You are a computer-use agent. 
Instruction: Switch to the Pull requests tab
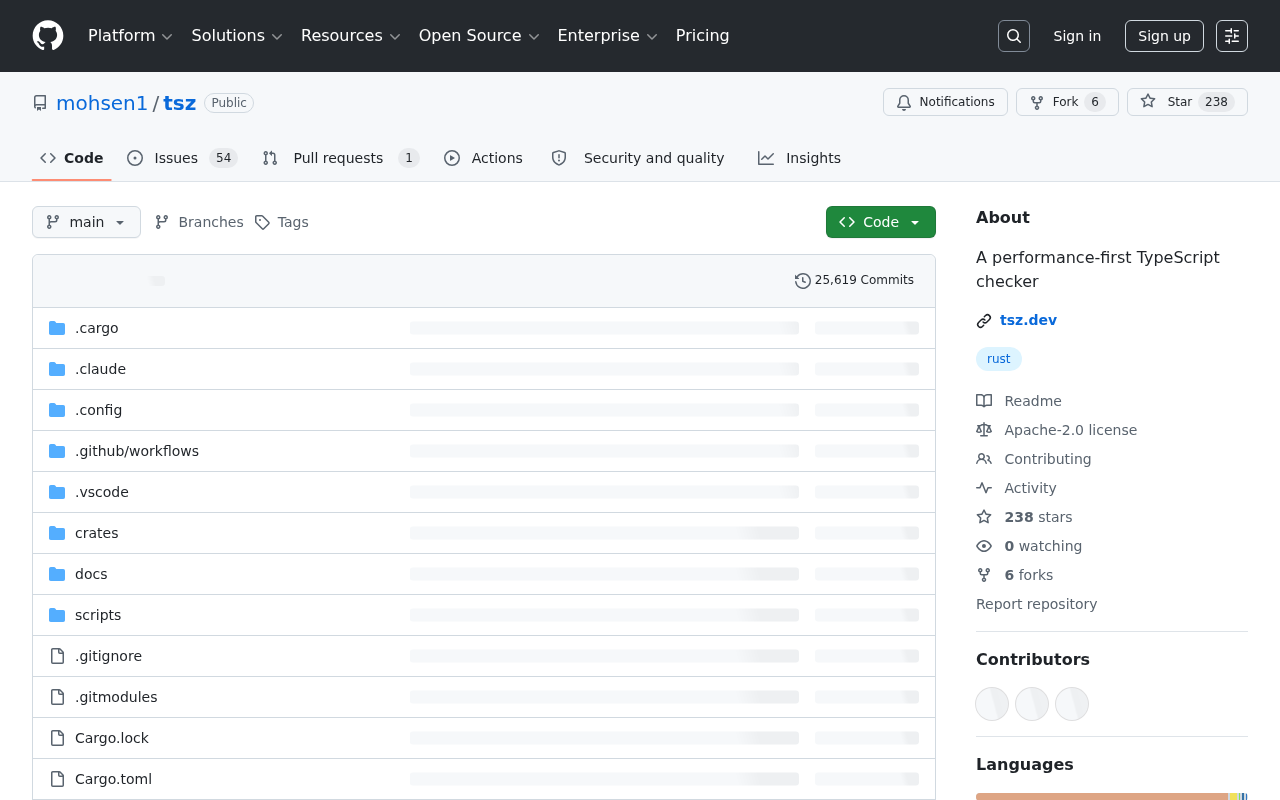(x=340, y=158)
